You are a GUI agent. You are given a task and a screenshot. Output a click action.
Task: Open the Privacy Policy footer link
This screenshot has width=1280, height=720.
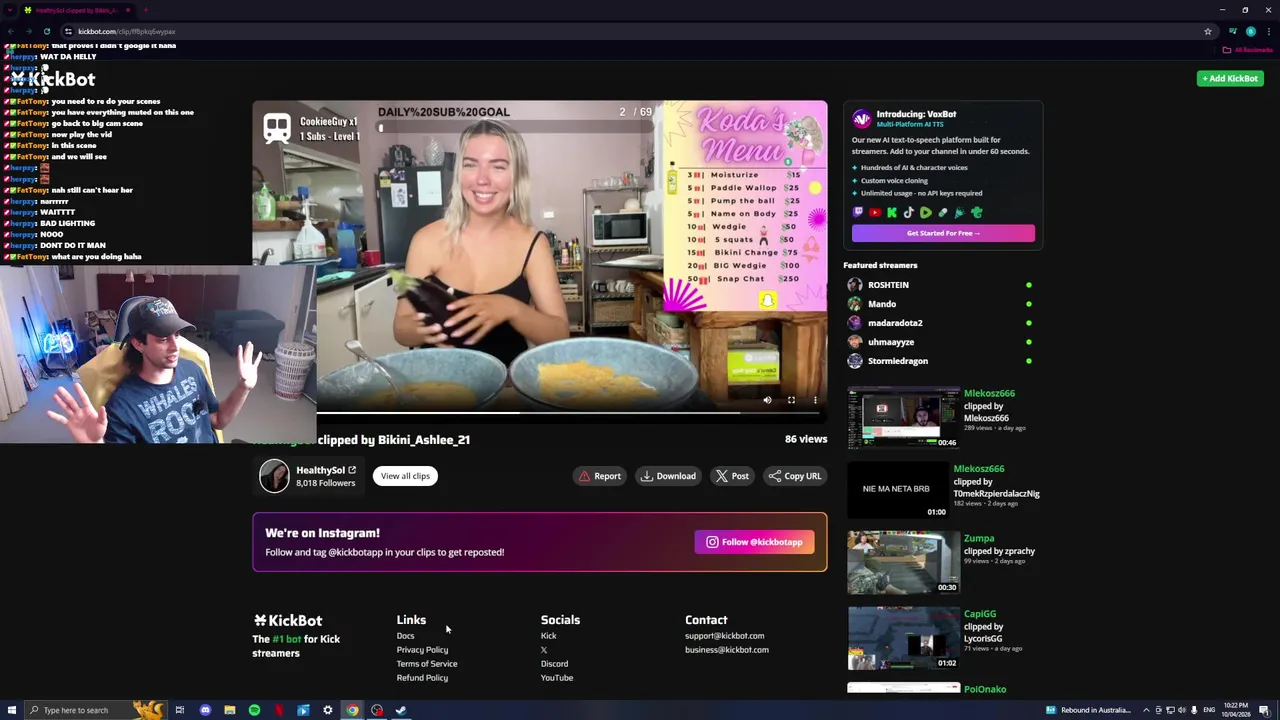[x=422, y=650]
